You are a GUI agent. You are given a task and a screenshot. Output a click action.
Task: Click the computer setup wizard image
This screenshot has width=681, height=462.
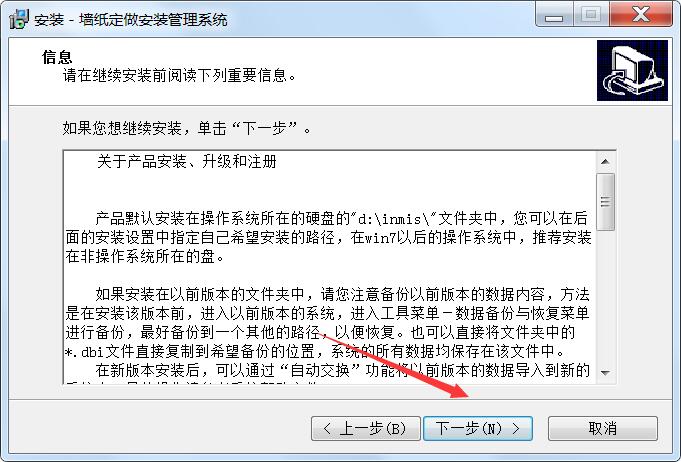pyautogui.click(x=632, y=70)
